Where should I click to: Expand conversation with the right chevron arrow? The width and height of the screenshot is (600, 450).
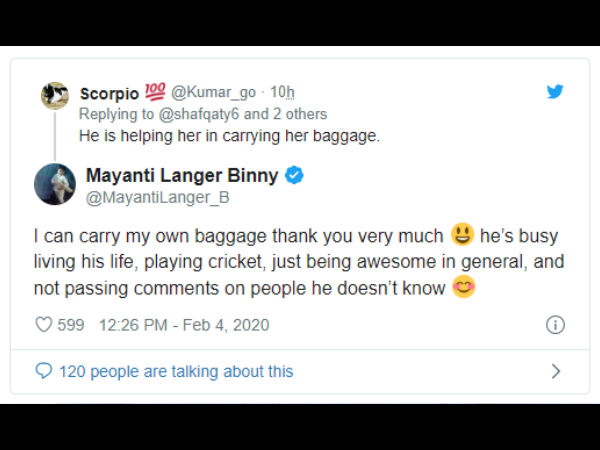[556, 371]
